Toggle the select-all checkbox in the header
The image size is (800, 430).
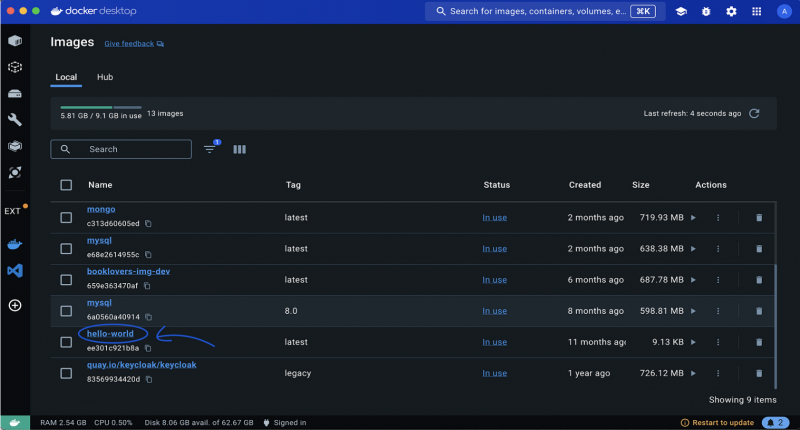[66, 185]
